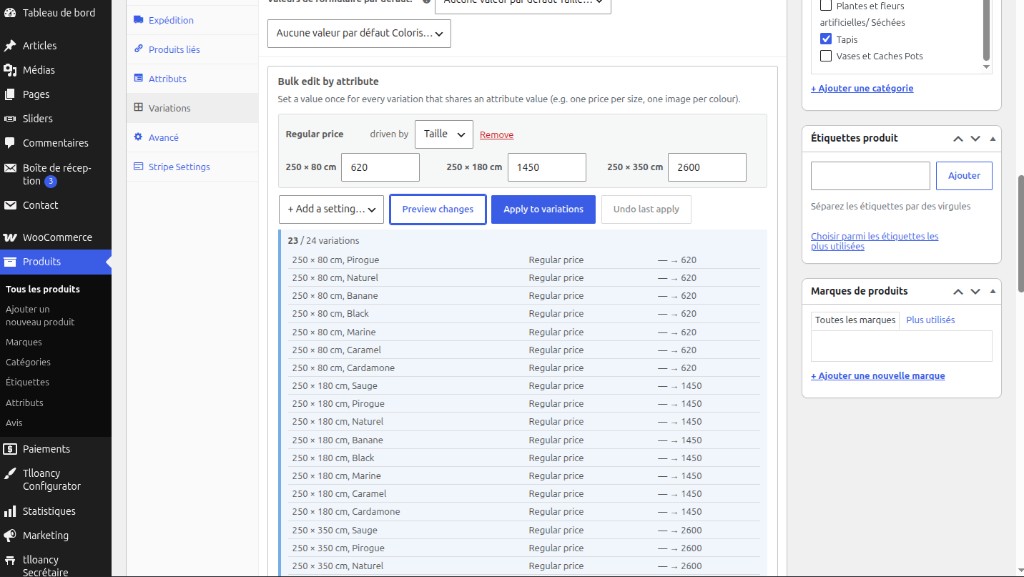Click the Variations grid icon in product tabs
Image resolution: width=1024 pixels, height=577 pixels.
138,107
